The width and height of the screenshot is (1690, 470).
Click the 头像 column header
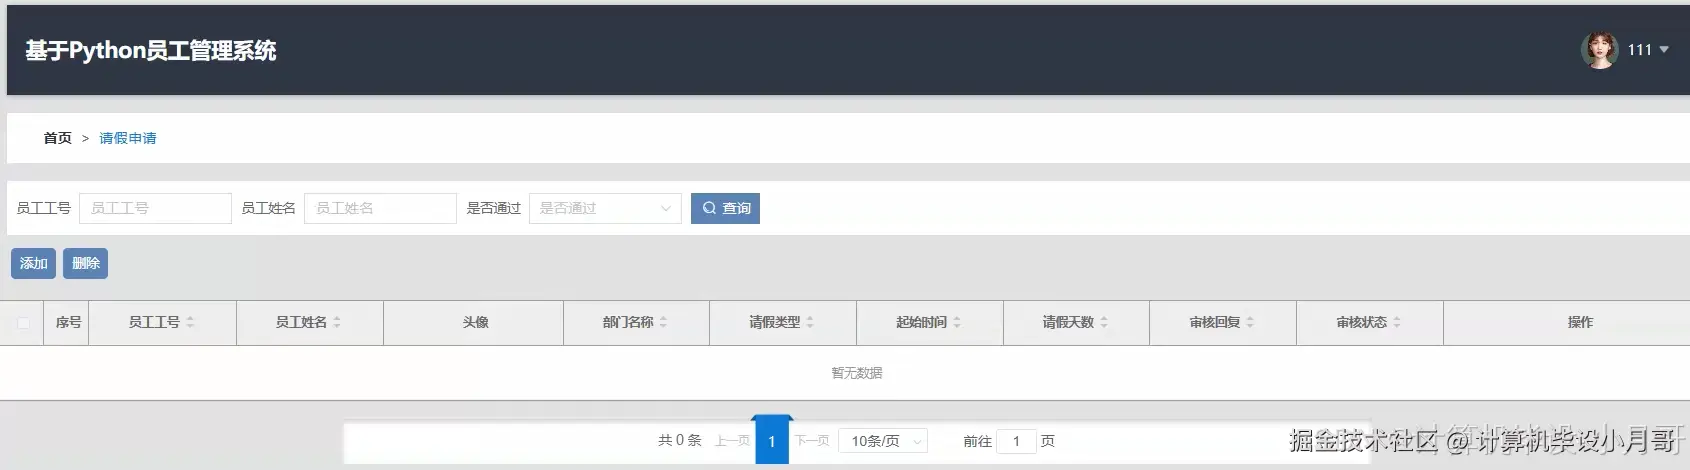pos(475,322)
